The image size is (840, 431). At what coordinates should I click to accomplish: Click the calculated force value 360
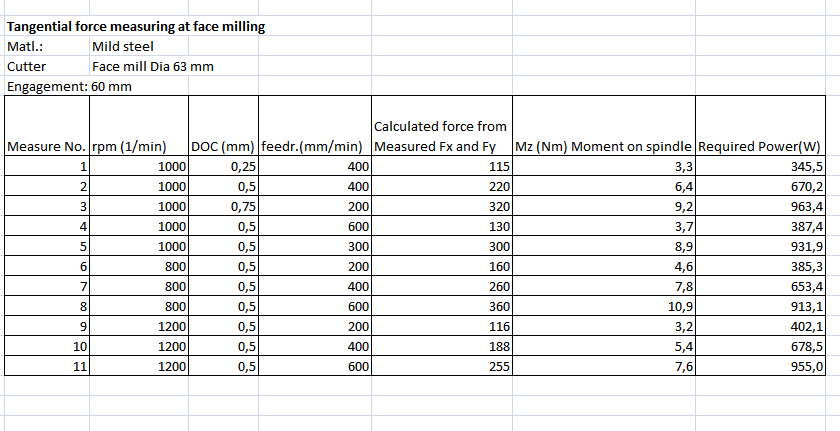(441, 307)
